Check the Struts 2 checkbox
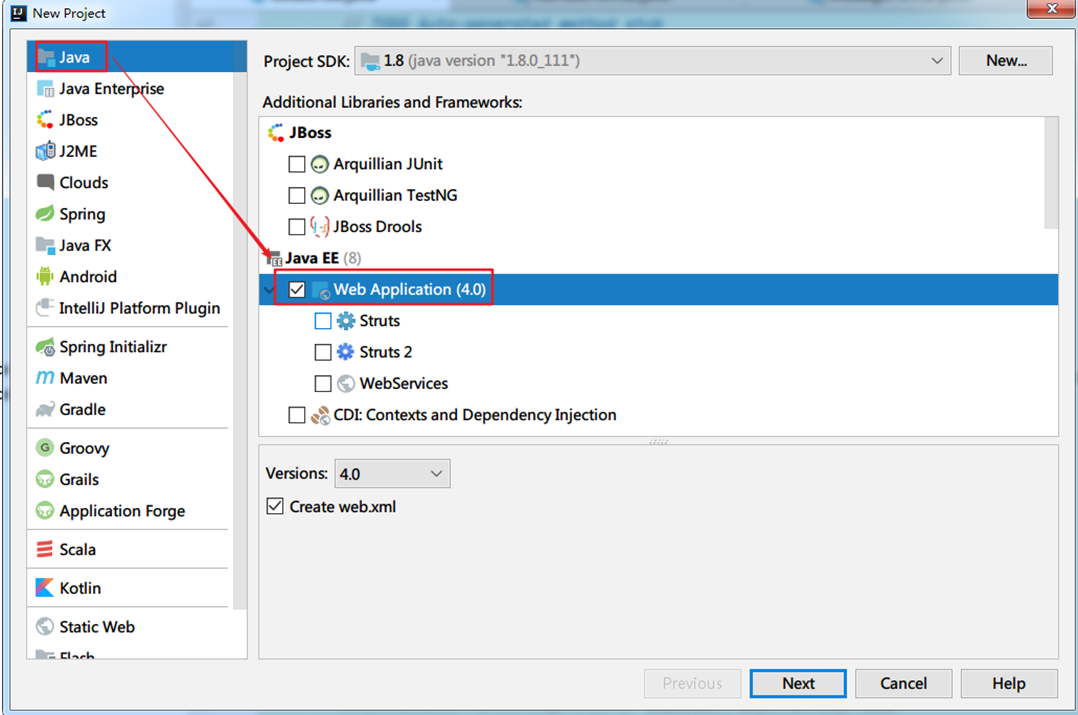Image resolution: width=1078 pixels, height=715 pixels. click(322, 352)
